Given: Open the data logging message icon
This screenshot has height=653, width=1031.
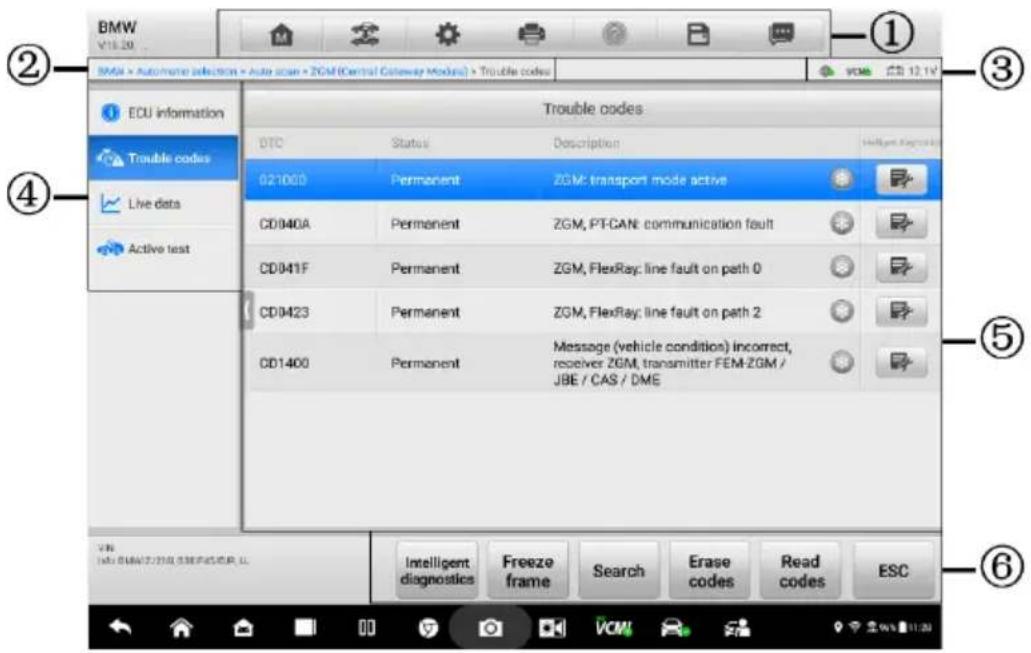Looking at the screenshot, I should point(781,34).
